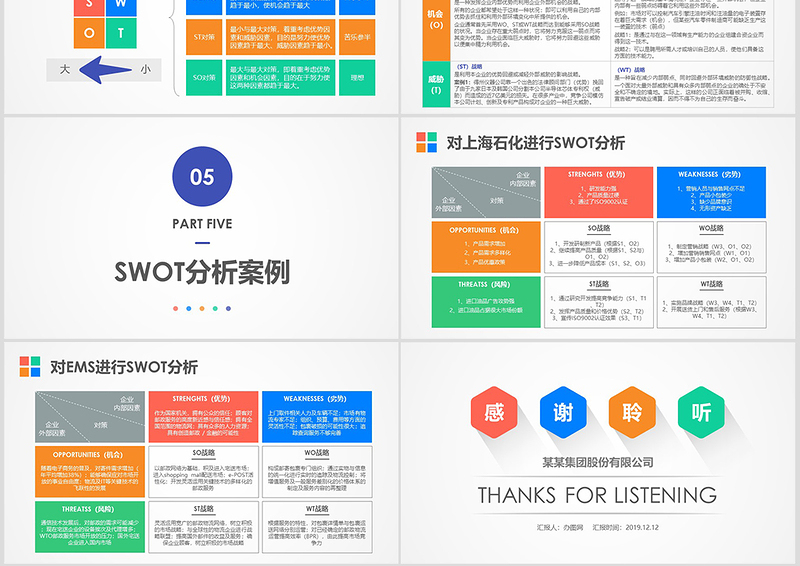Click the four-color logo beside 对上海石化进行SWOT分析
The width and height of the screenshot is (800, 566).
click(427, 142)
